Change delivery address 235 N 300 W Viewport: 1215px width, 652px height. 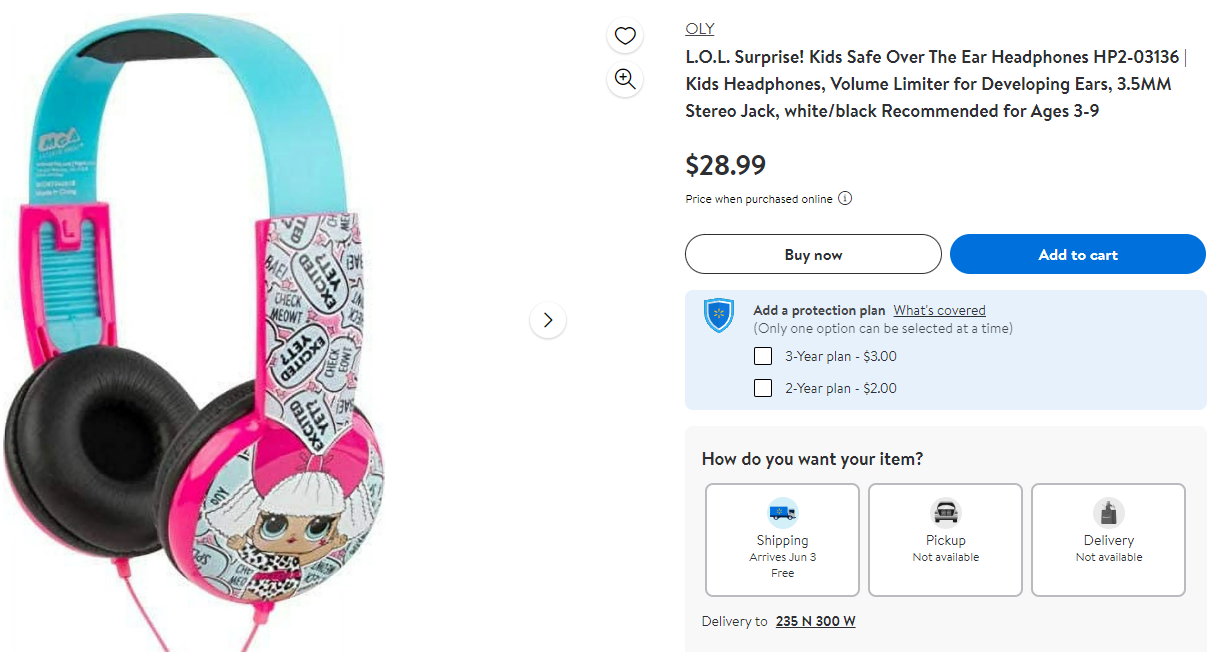tap(815, 621)
